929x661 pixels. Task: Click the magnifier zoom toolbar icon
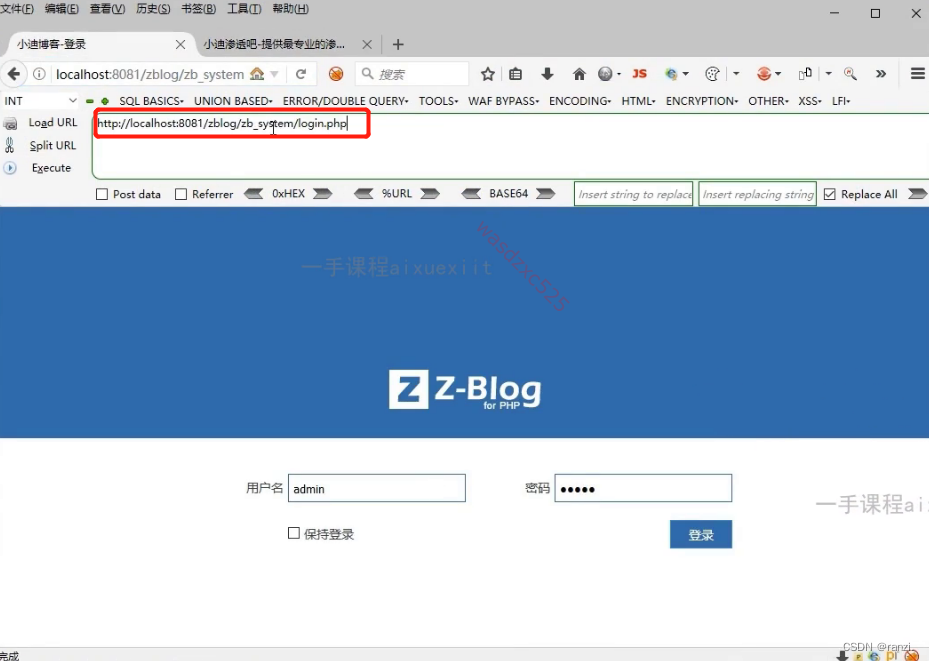coord(850,74)
